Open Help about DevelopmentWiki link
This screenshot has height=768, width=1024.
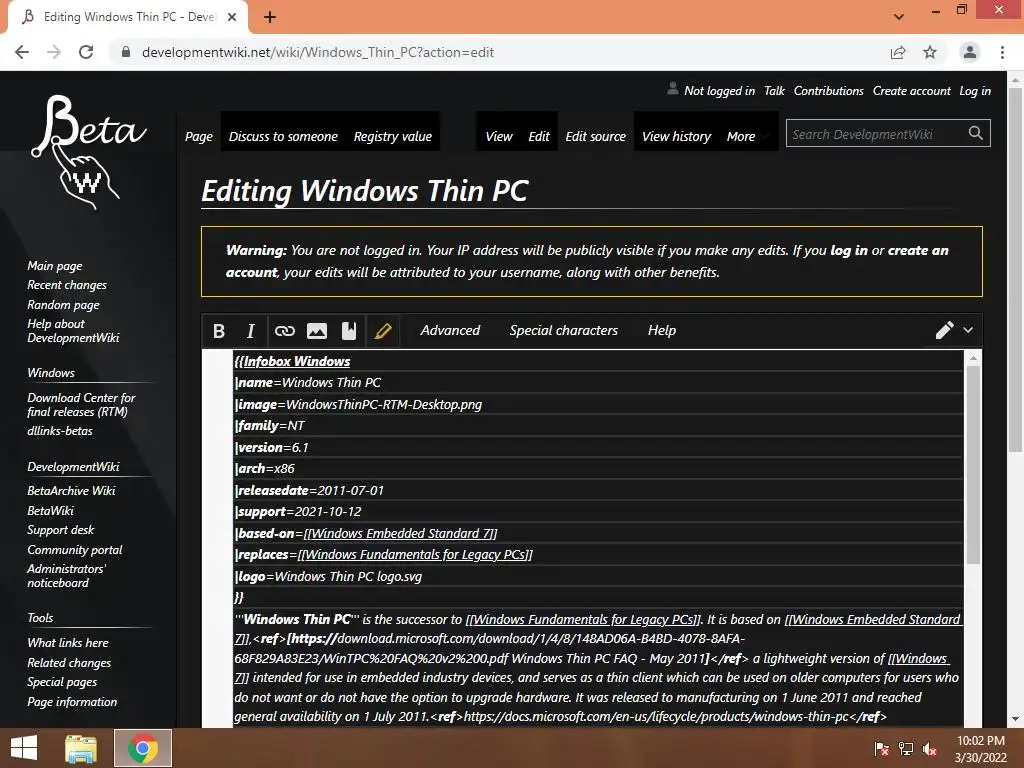73,330
